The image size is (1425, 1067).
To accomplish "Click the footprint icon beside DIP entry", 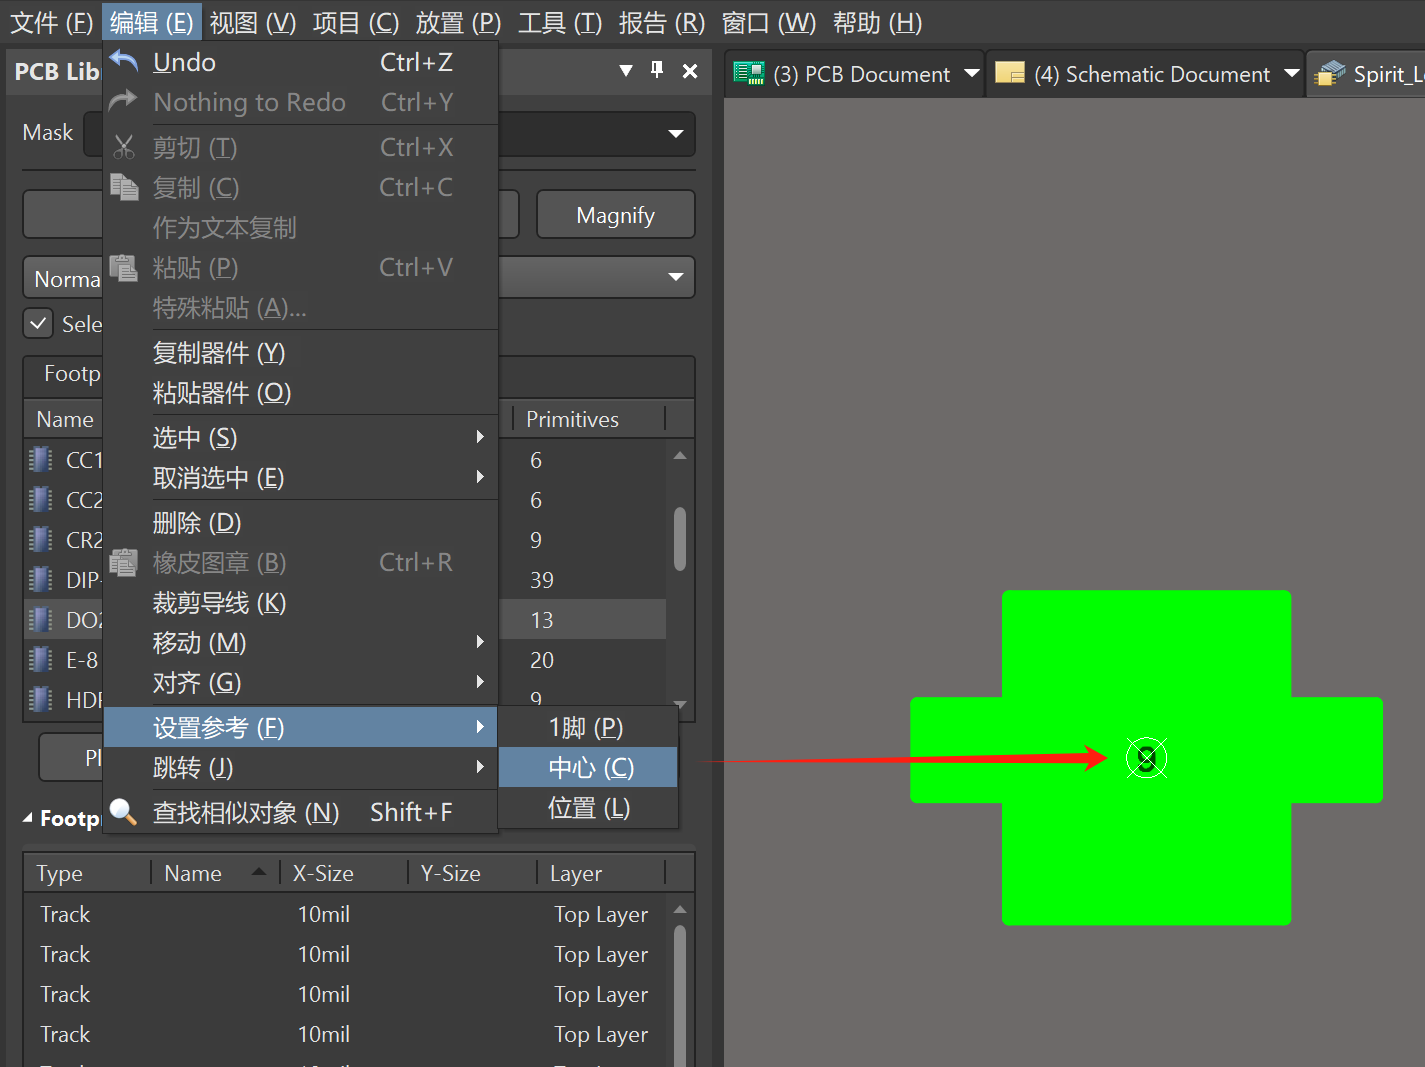I will (41, 580).
